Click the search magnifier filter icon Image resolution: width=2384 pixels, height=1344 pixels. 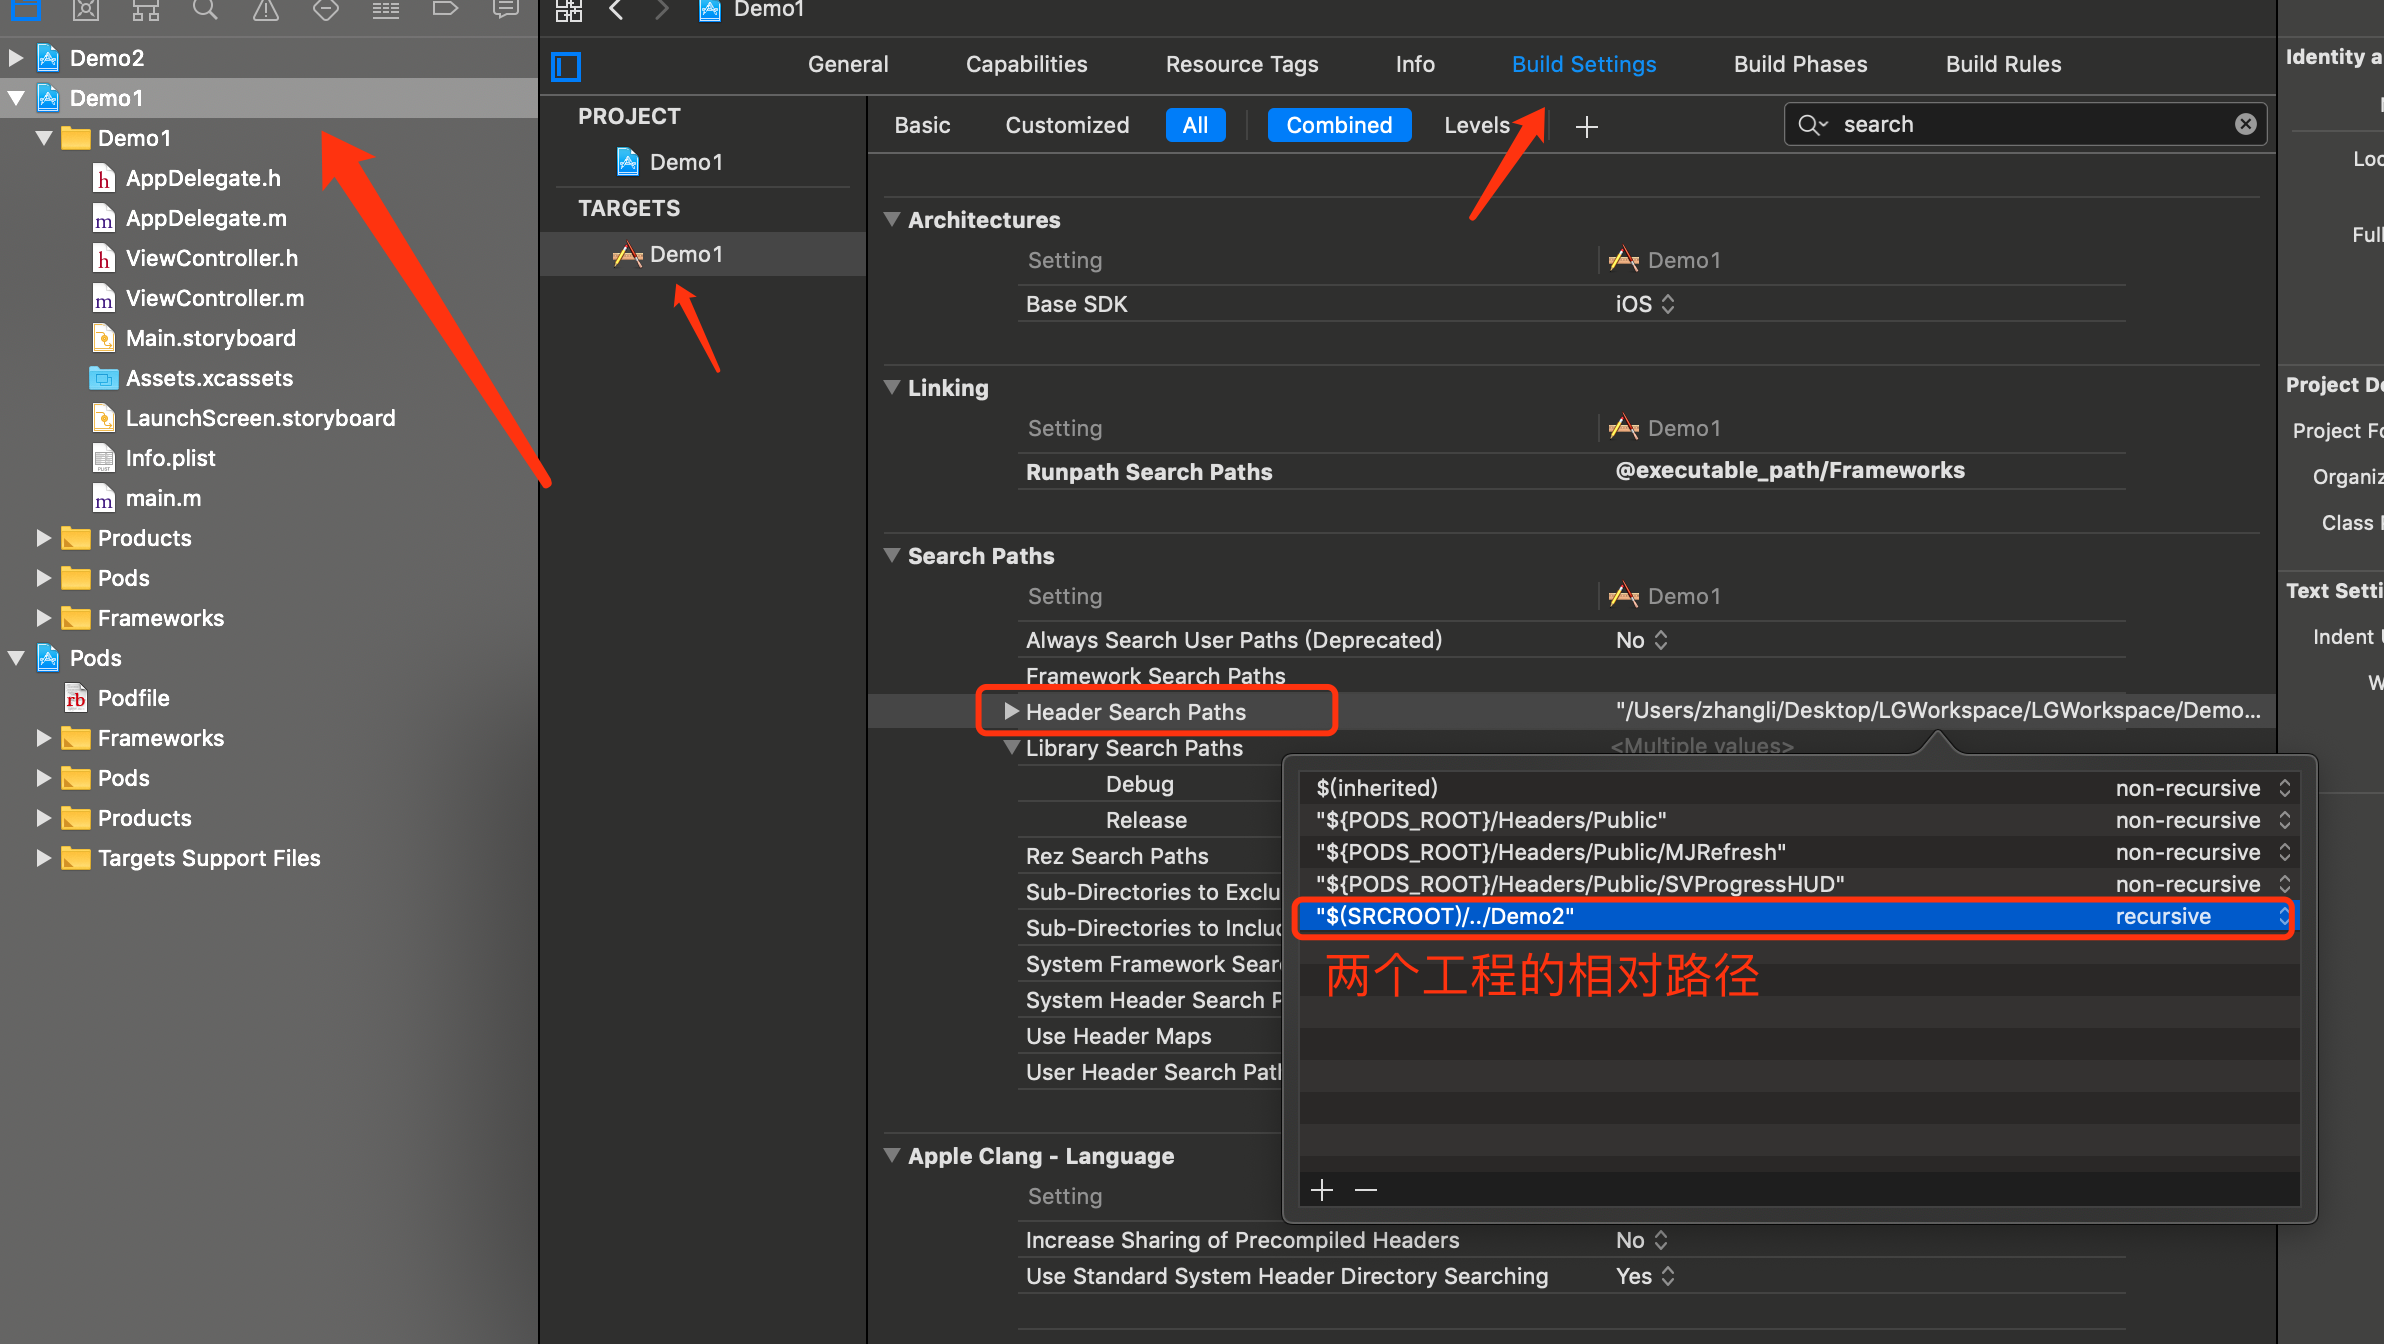tap(1813, 125)
